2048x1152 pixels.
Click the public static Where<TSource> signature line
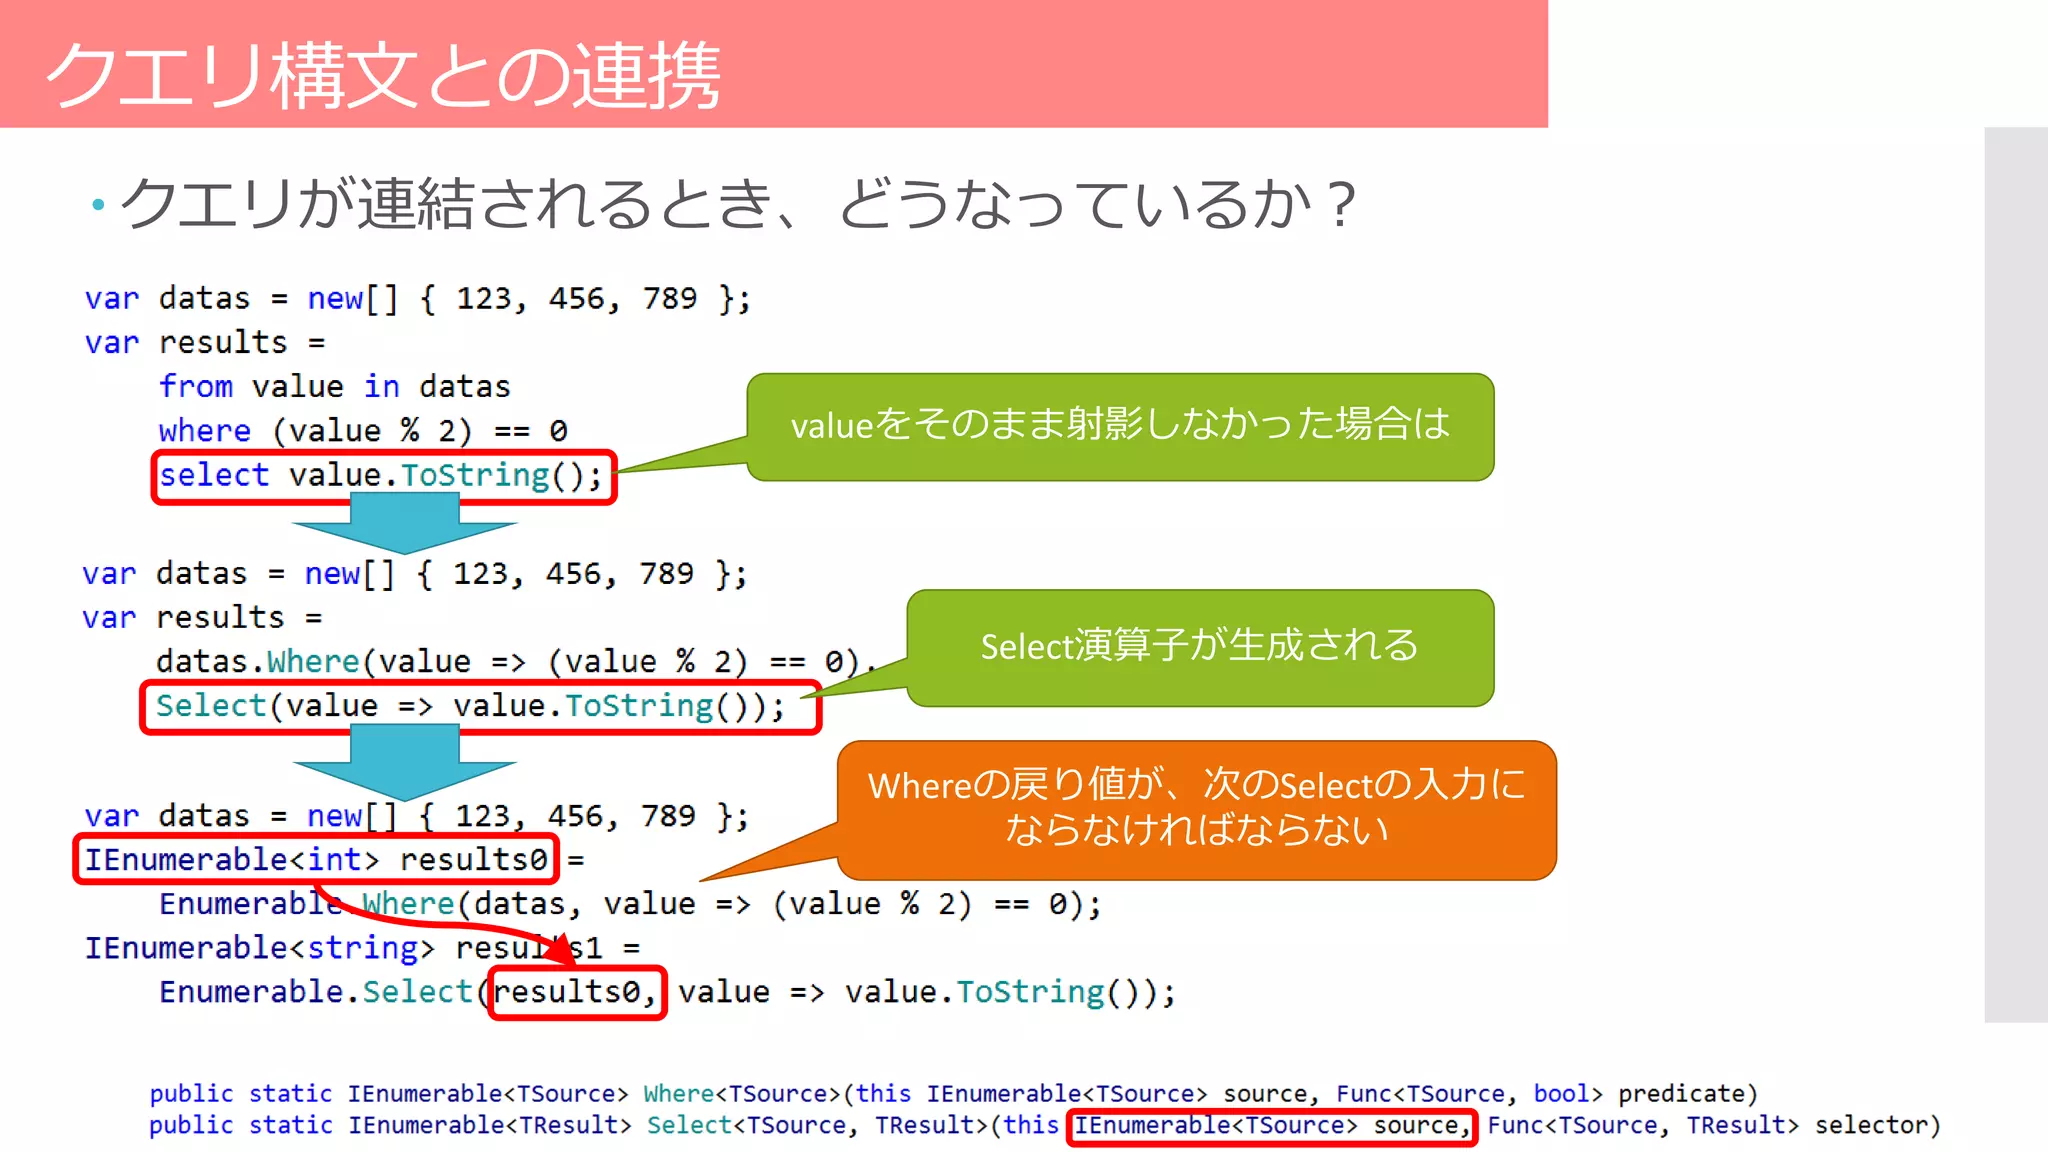[953, 1094]
